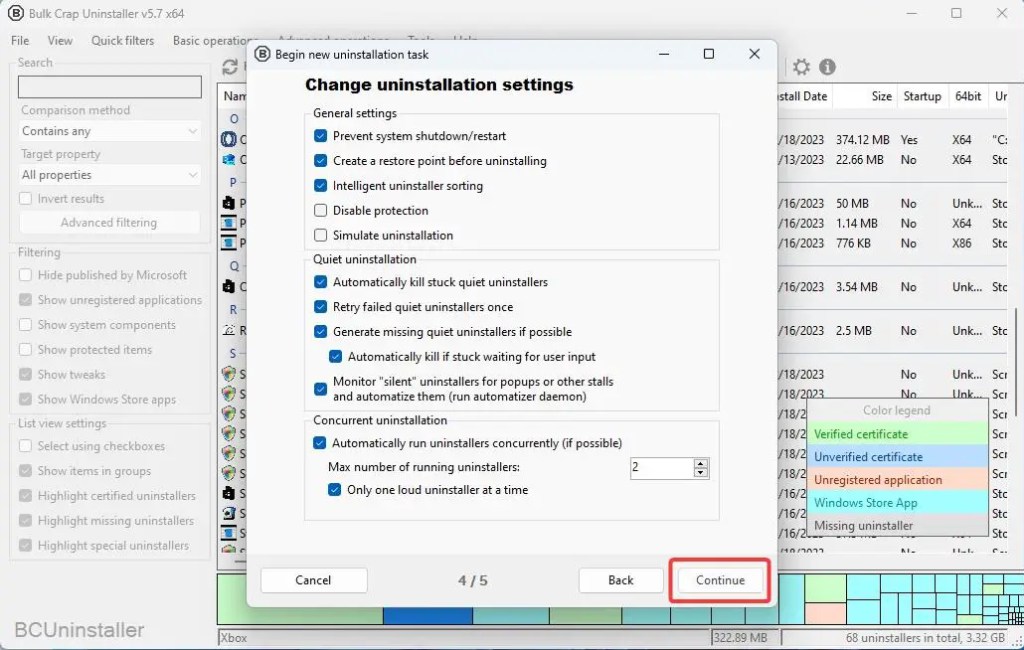
Task: Enable Select using checkboxes option
Action: point(25,446)
